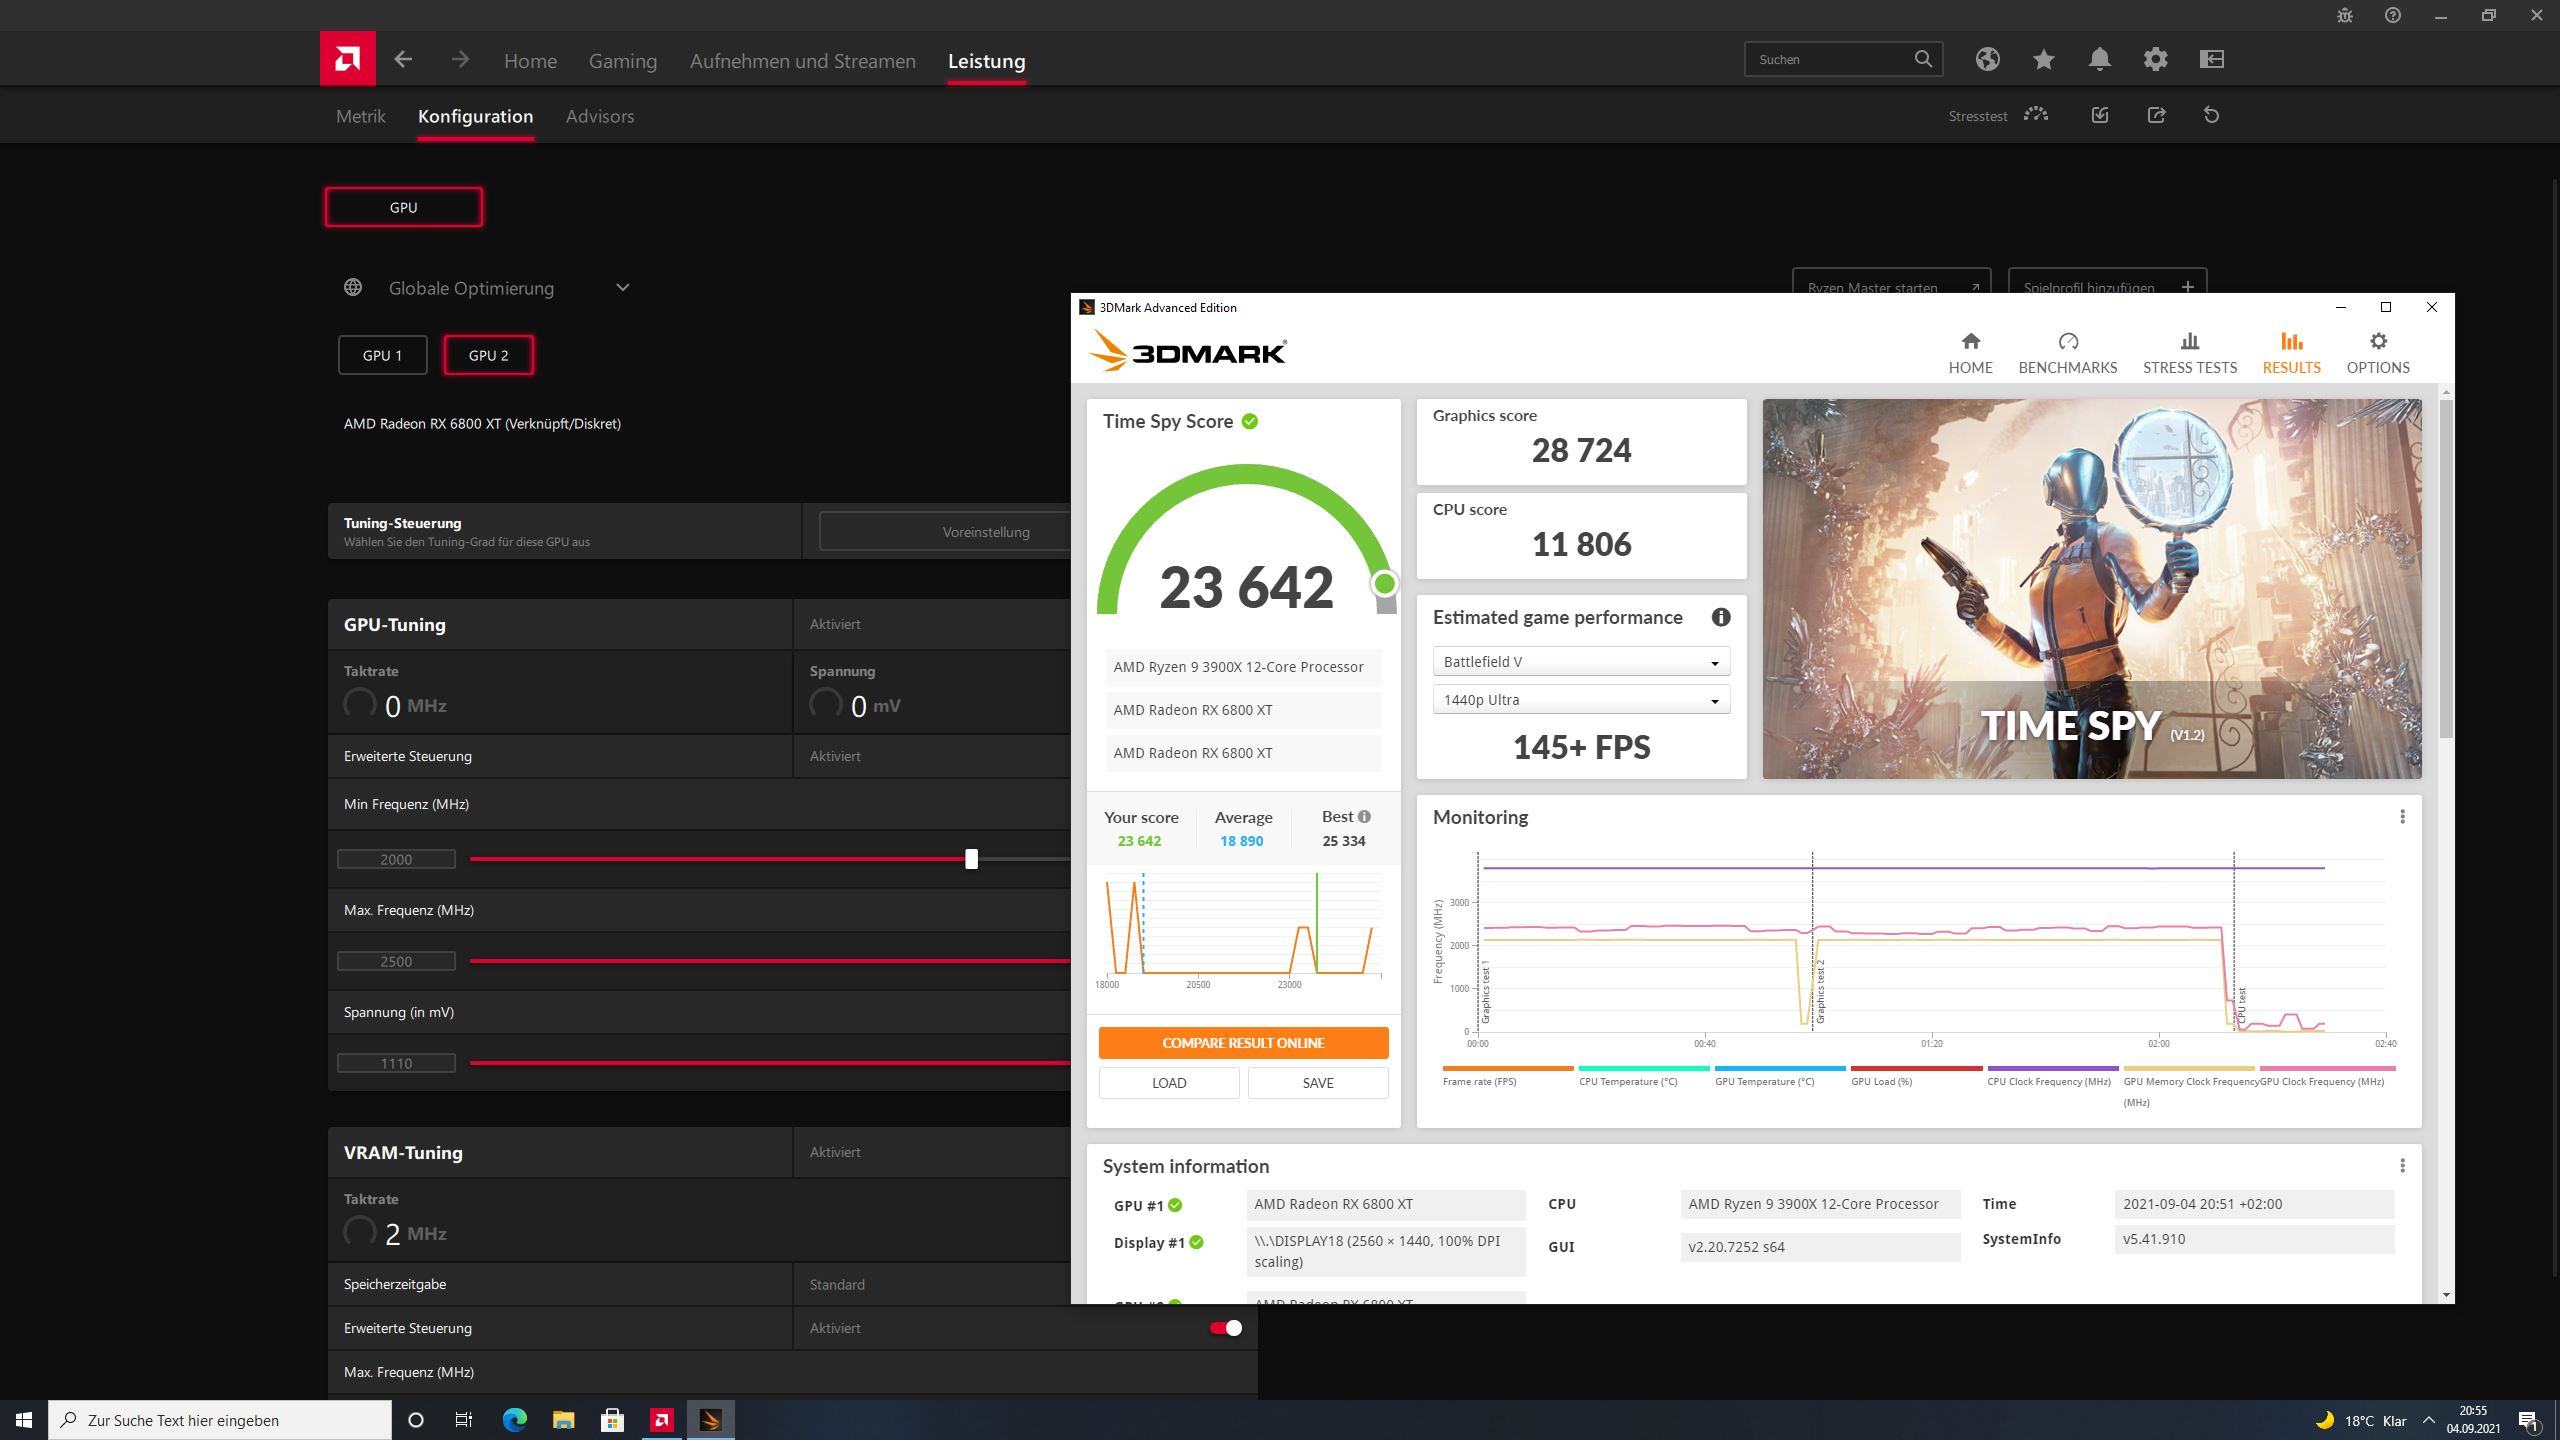Click COMPARE RESULT ONLINE button

(x=1243, y=1043)
